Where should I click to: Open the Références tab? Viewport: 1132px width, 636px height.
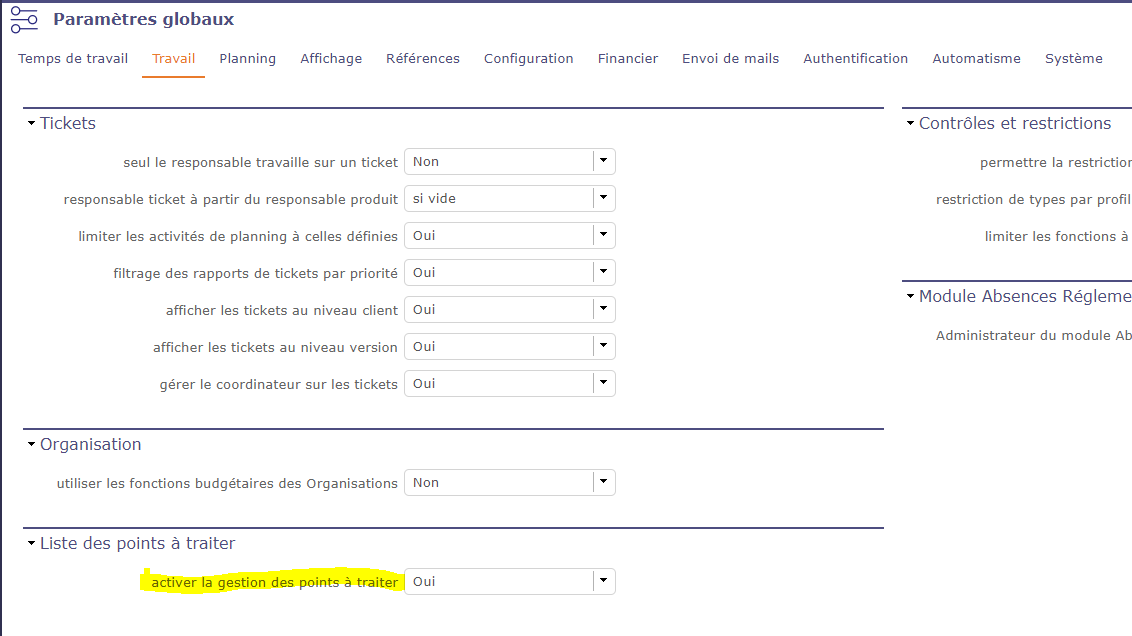(423, 59)
